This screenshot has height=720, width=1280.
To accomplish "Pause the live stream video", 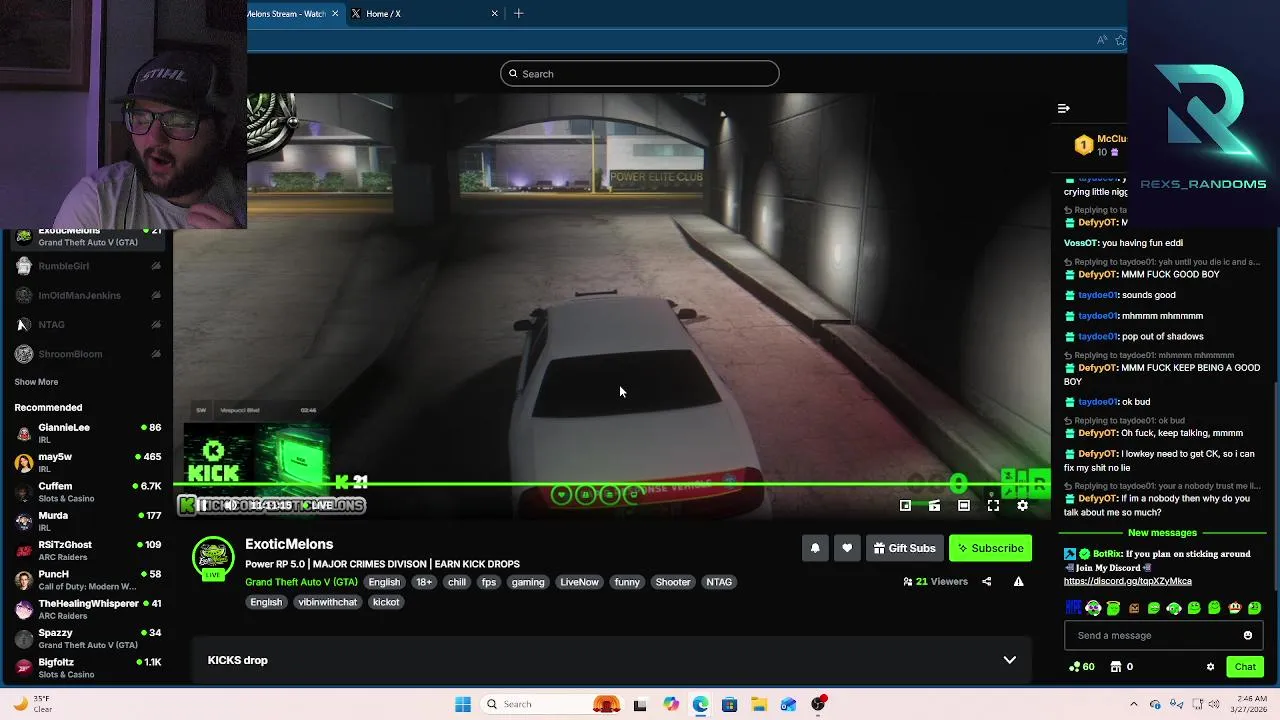I will [203, 506].
